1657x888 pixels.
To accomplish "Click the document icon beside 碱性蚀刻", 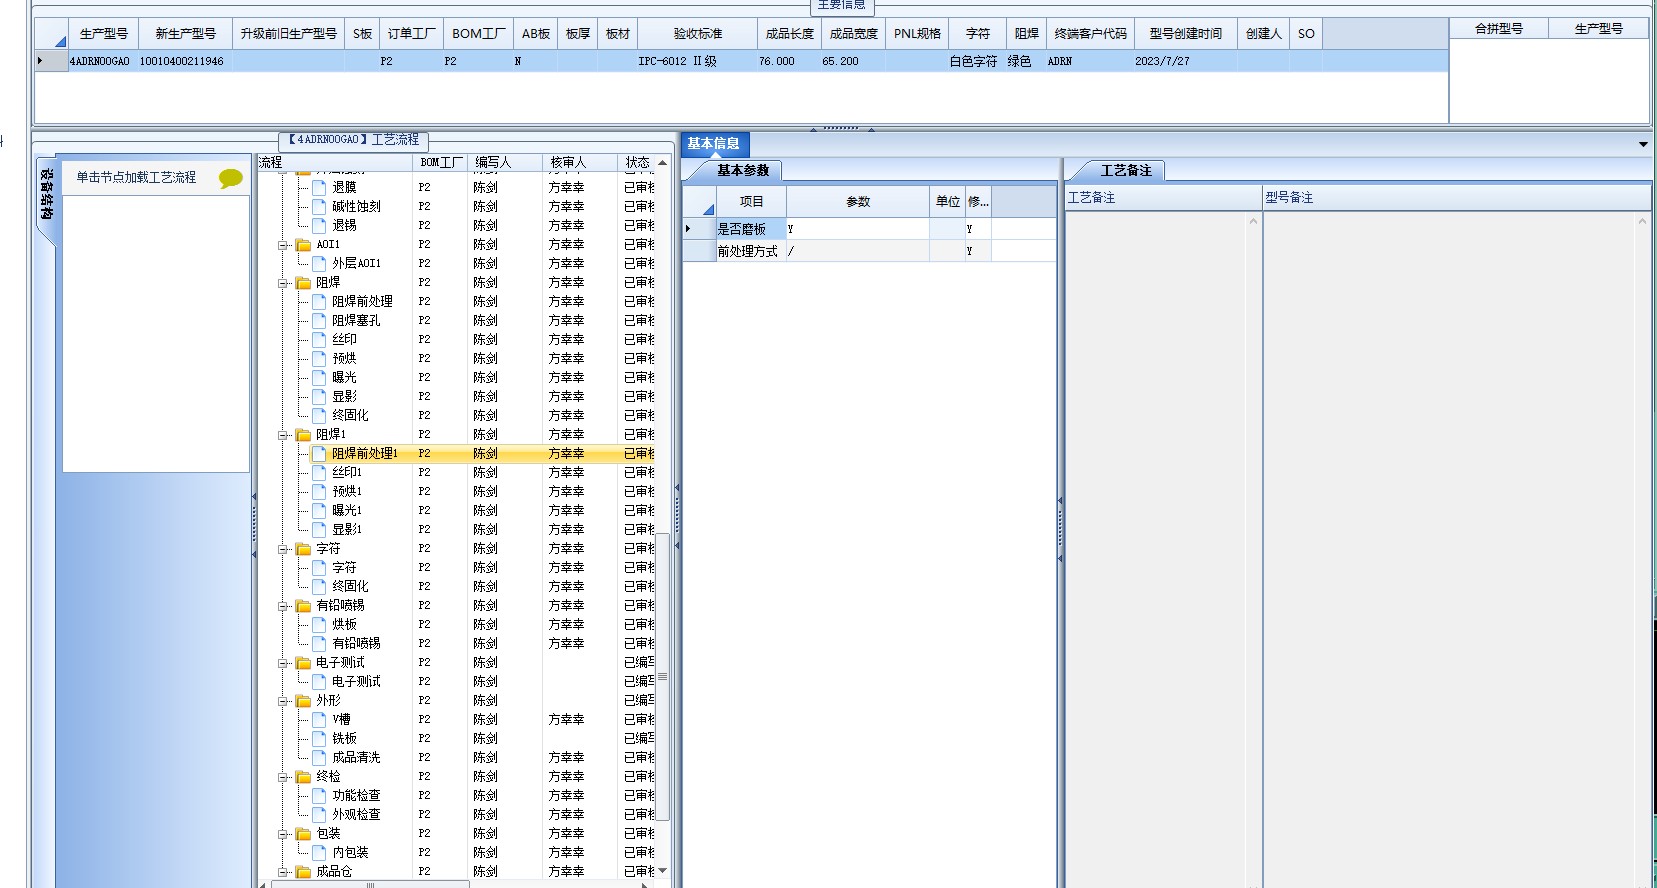I will 320,206.
